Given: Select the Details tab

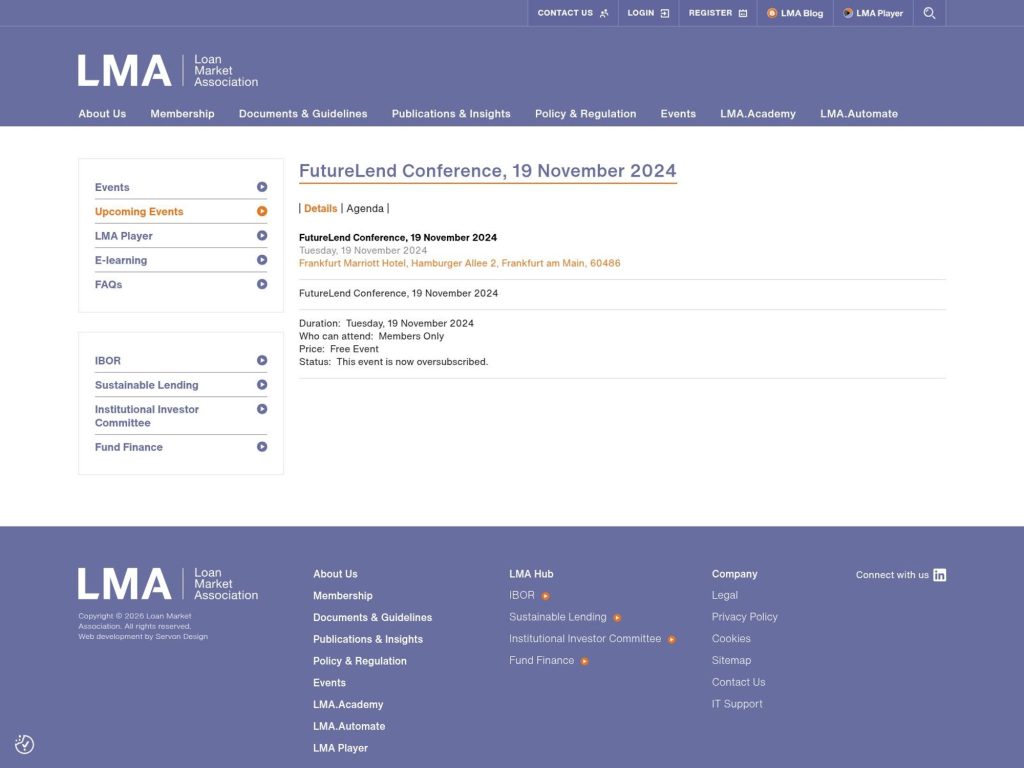Looking at the screenshot, I should (x=320, y=209).
